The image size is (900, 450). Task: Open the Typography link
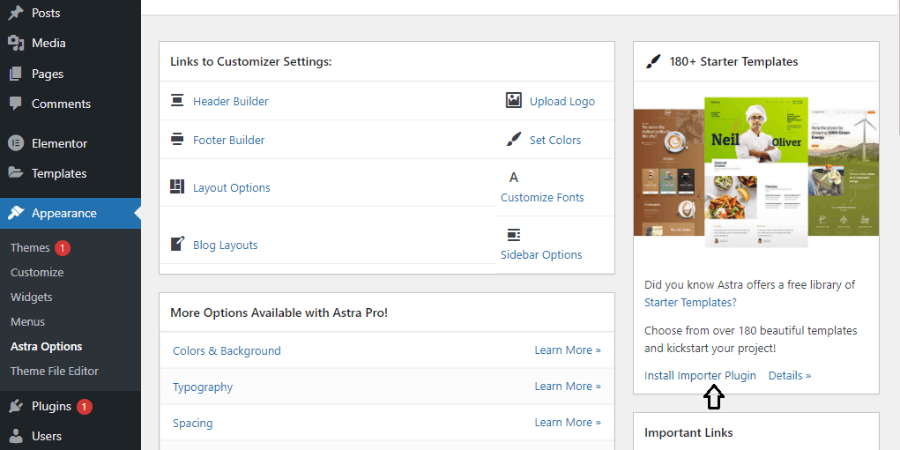click(203, 387)
